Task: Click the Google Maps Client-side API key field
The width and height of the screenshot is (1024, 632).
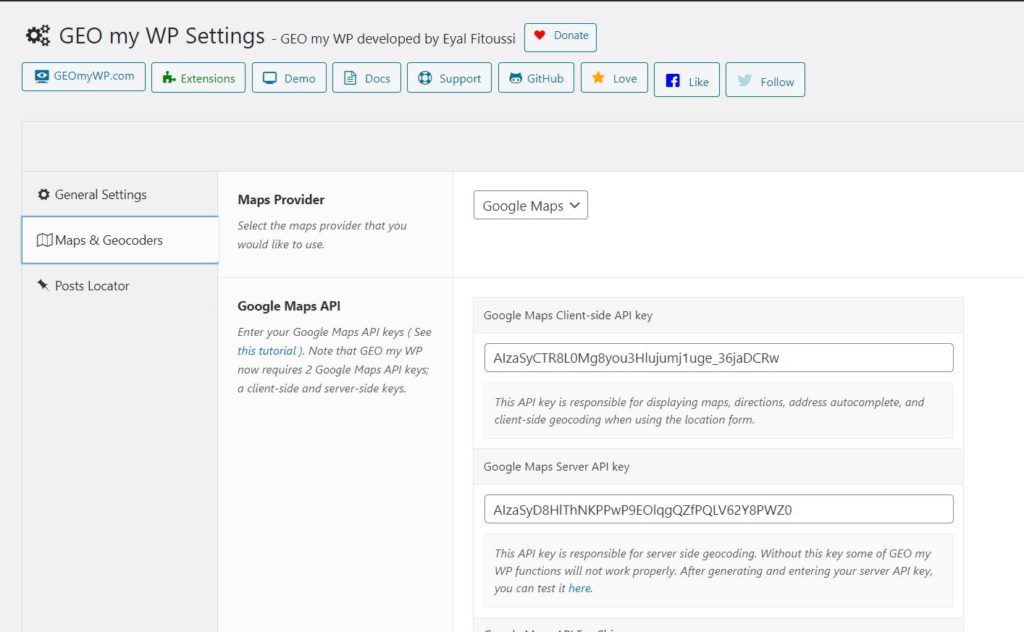Action: 718,358
